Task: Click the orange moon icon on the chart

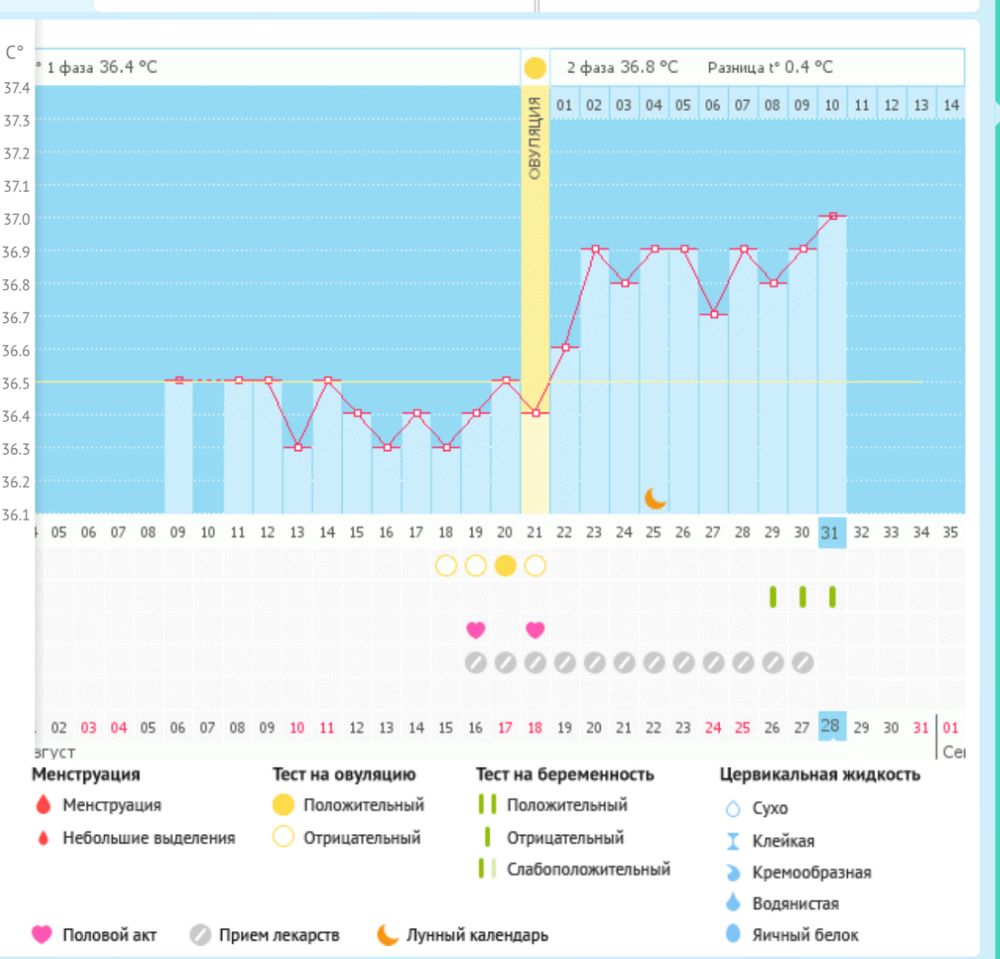Action: click(655, 497)
